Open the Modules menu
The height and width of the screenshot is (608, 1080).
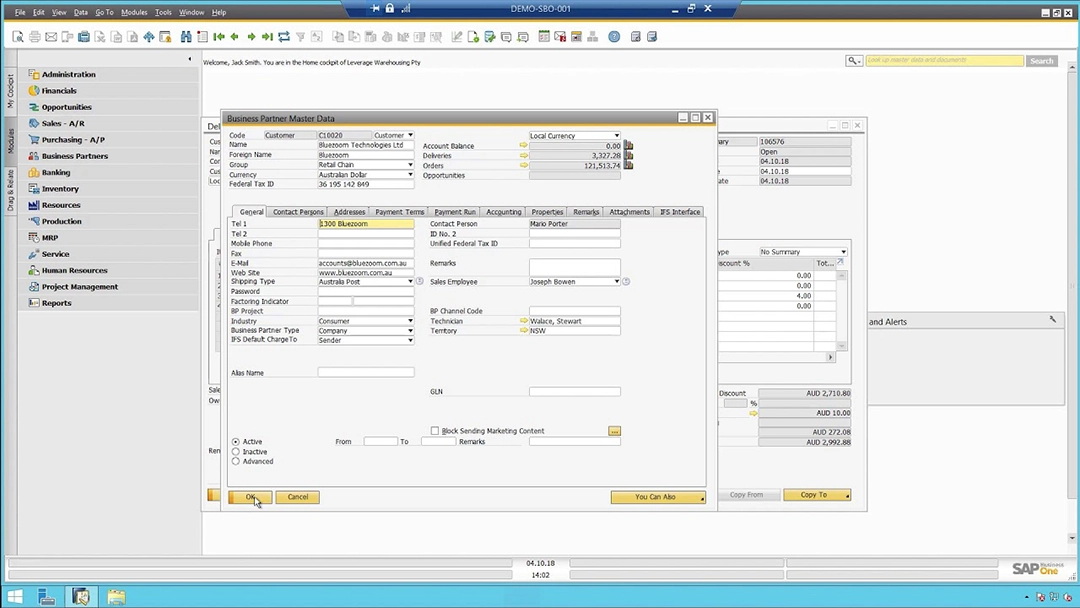pyautogui.click(x=134, y=12)
